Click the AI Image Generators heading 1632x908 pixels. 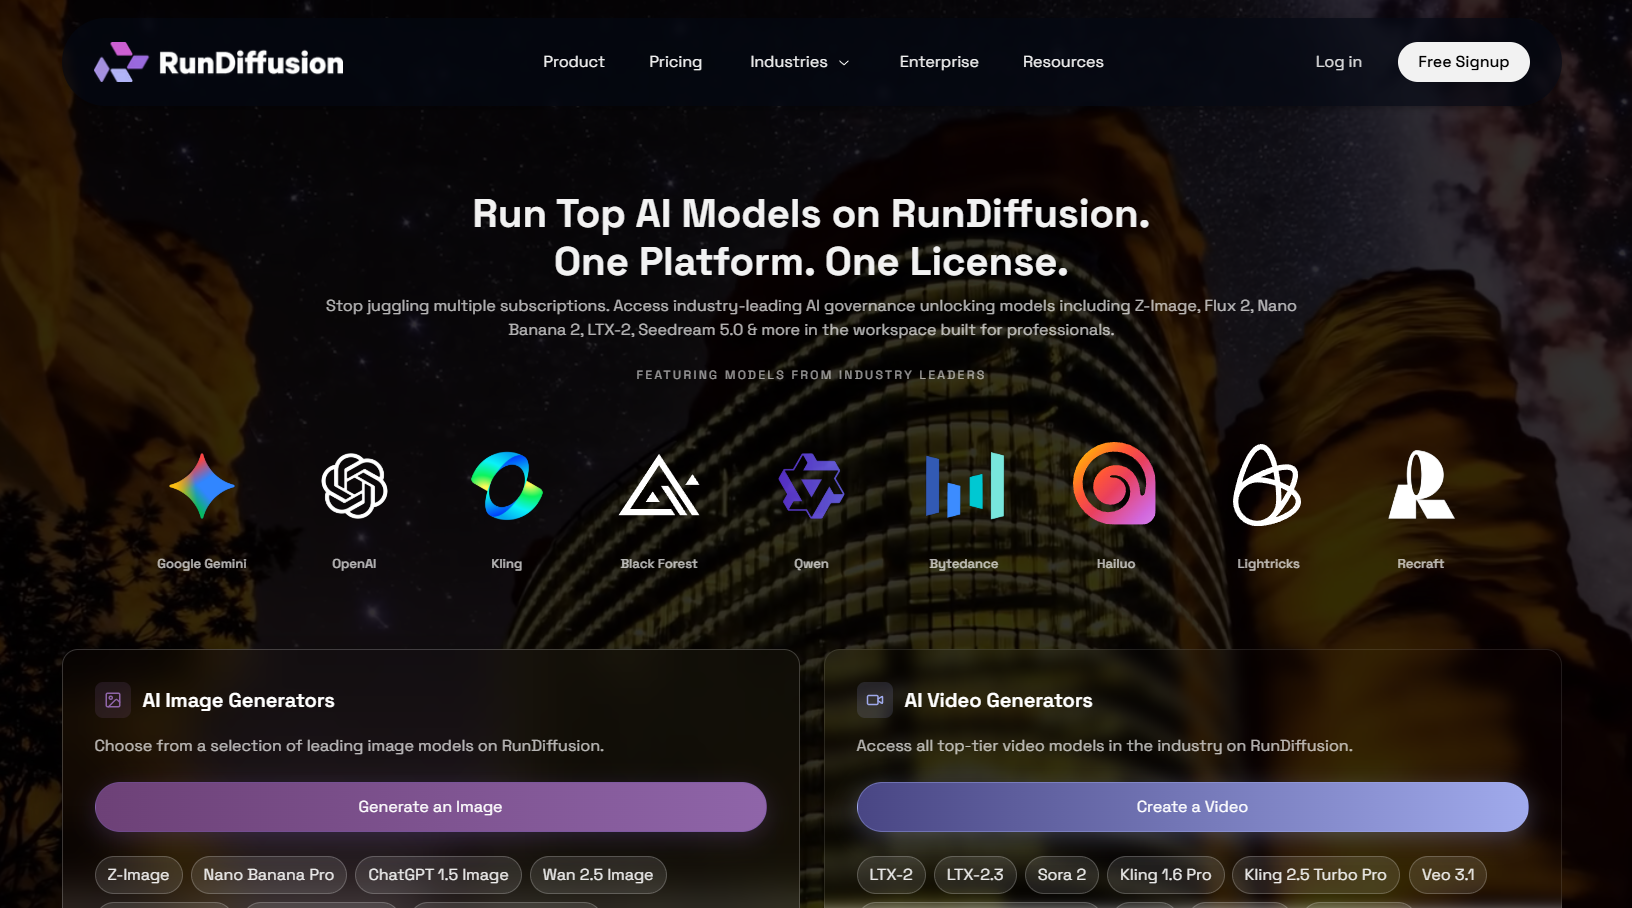tap(238, 701)
